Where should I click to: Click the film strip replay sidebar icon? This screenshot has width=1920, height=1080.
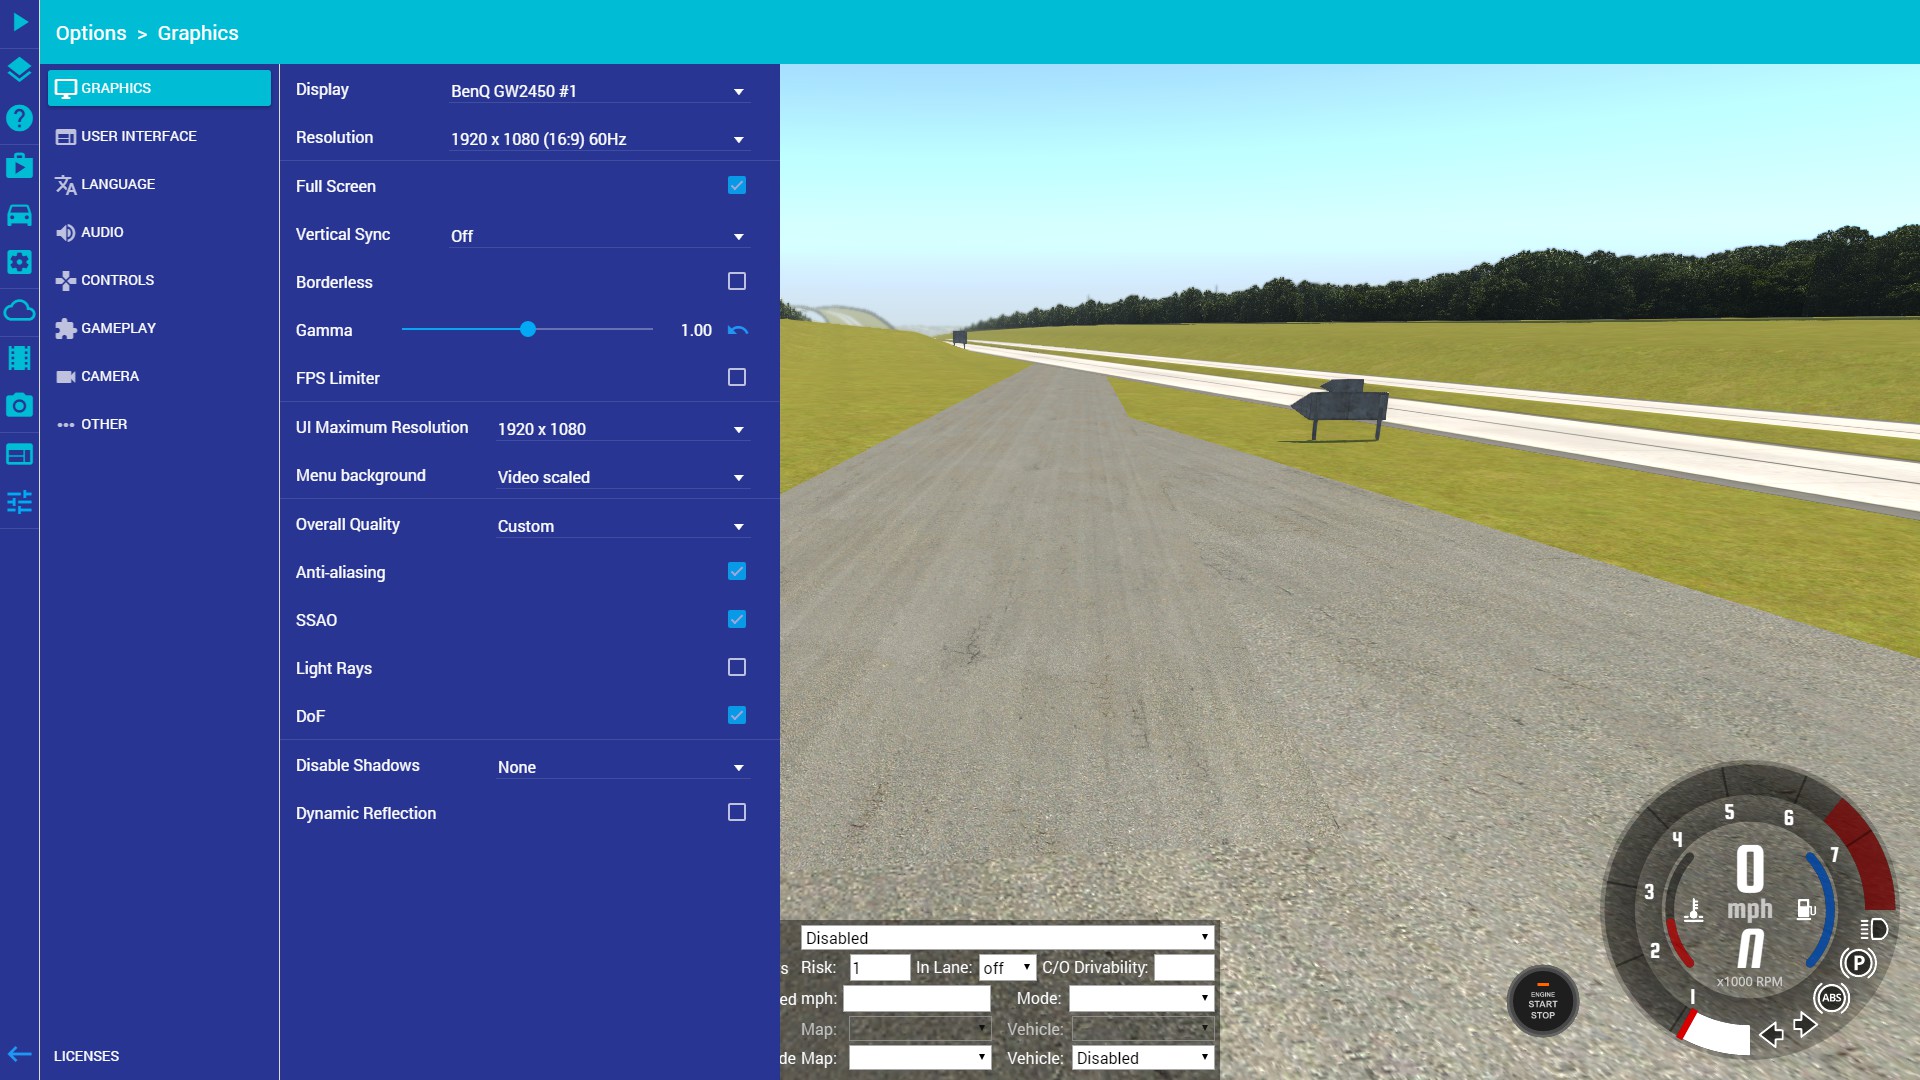click(19, 358)
